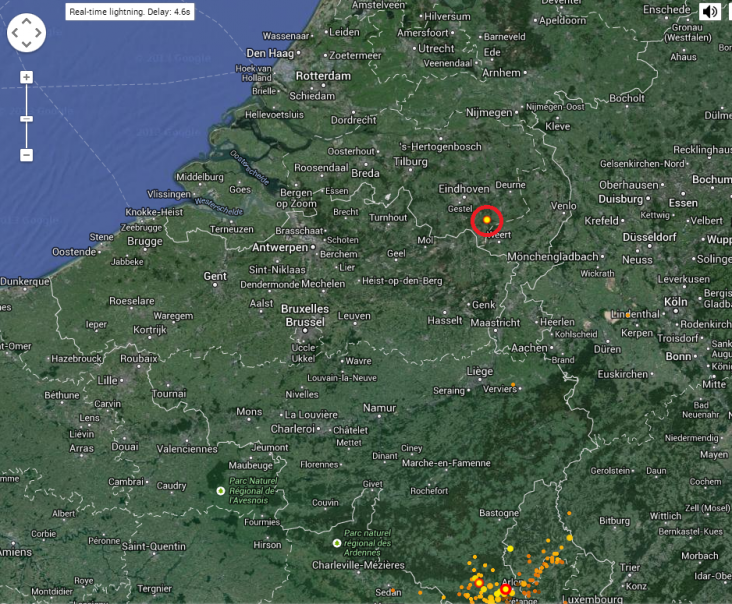This screenshot has width=732, height=604.
Task: Click the Düsseldorf city label
Action: click(652, 238)
